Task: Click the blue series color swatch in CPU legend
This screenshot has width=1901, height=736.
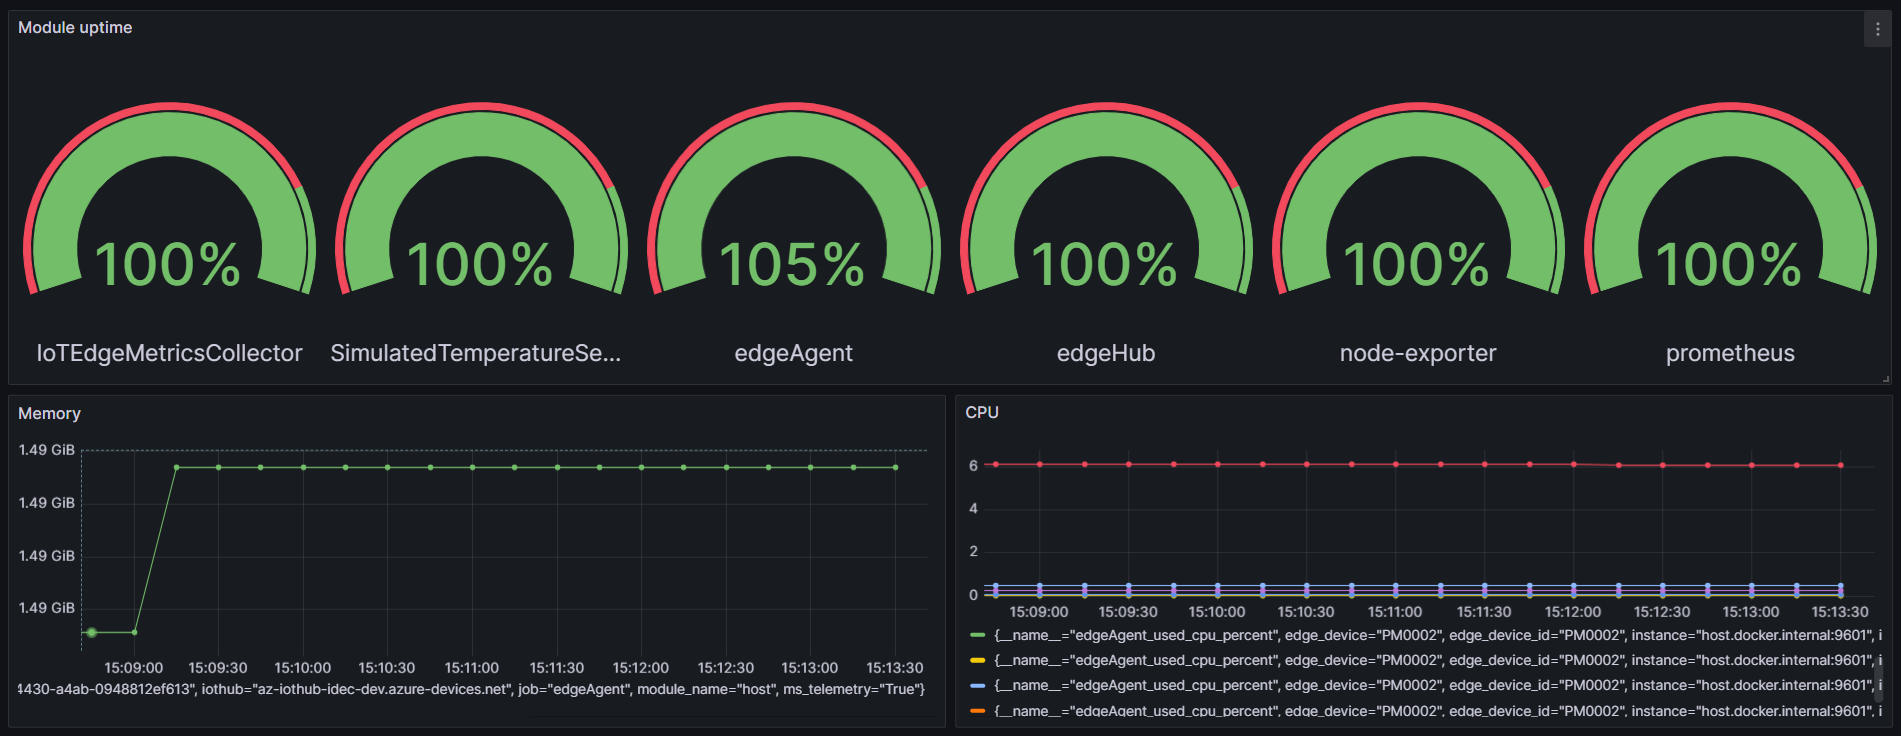Action: [978, 685]
